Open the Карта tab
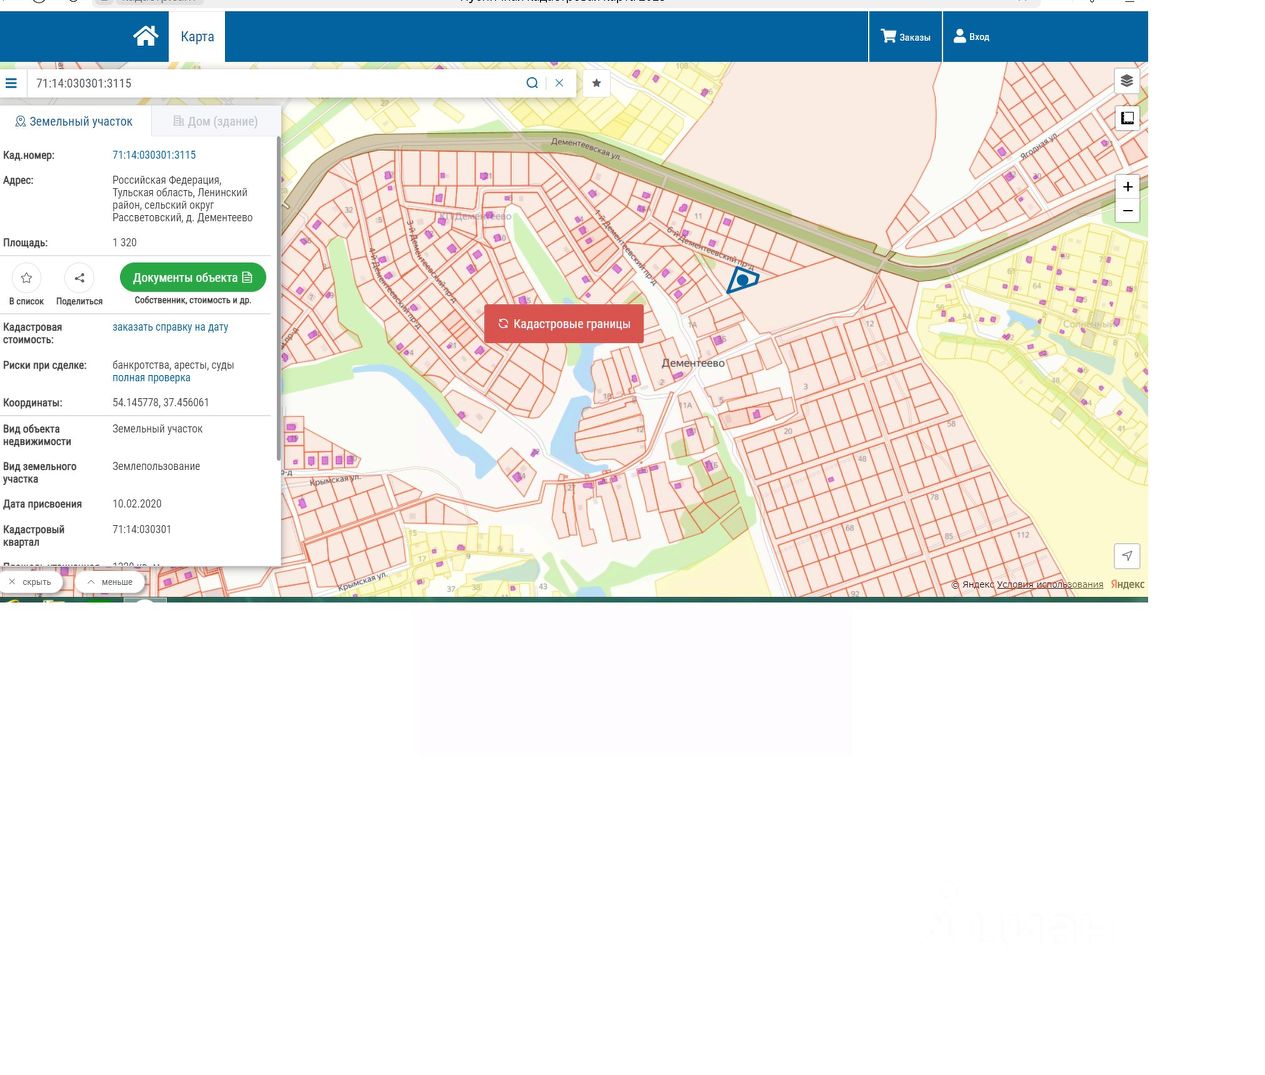The width and height of the screenshot is (1265, 1075). (197, 37)
